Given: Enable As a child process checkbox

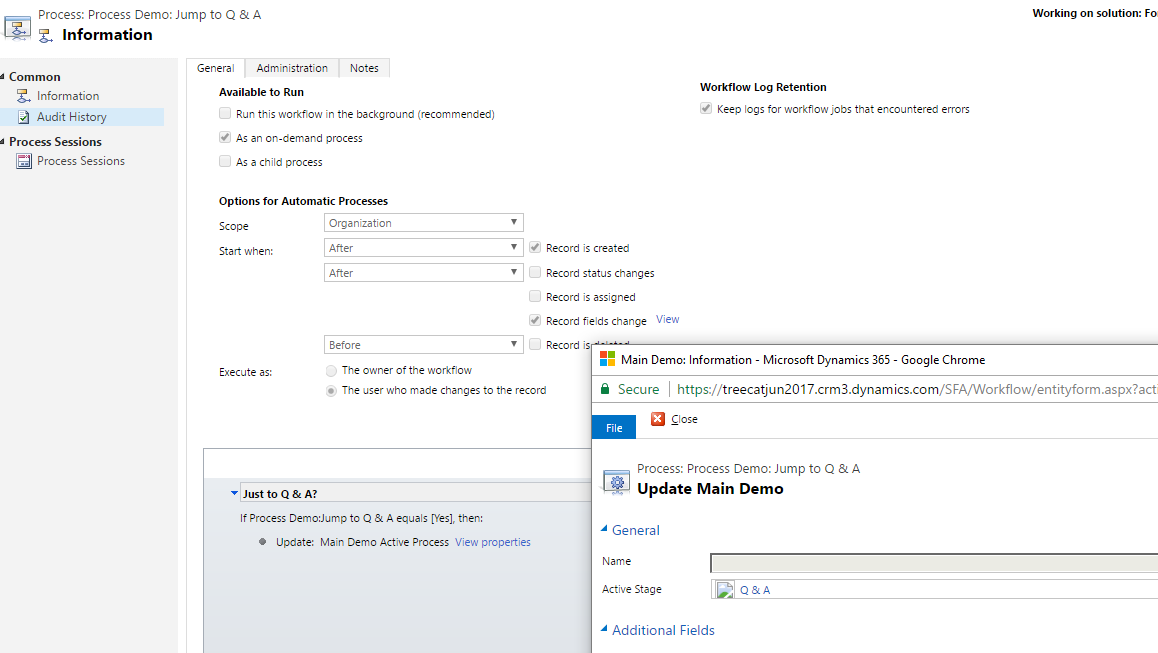Looking at the screenshot, I should click(x=225, y=161).
